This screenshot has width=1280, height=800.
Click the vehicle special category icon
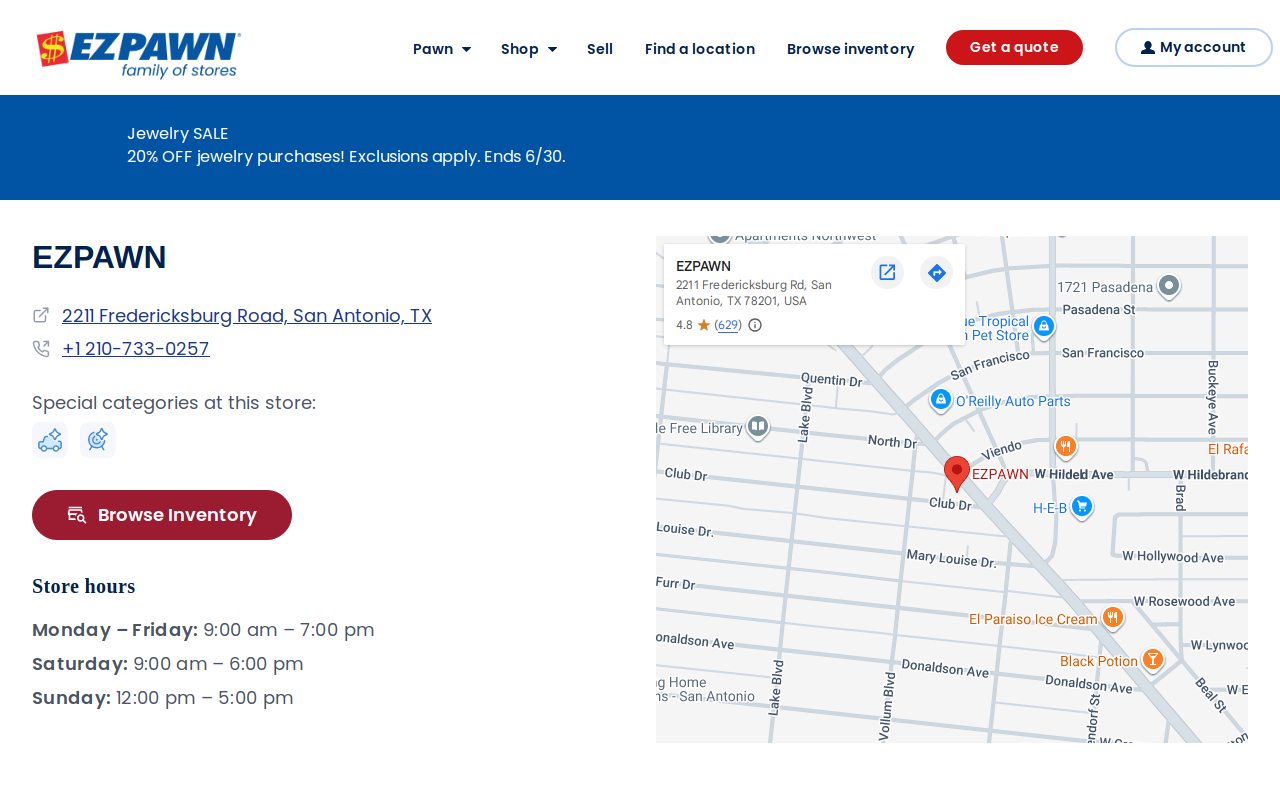point(50,440)
